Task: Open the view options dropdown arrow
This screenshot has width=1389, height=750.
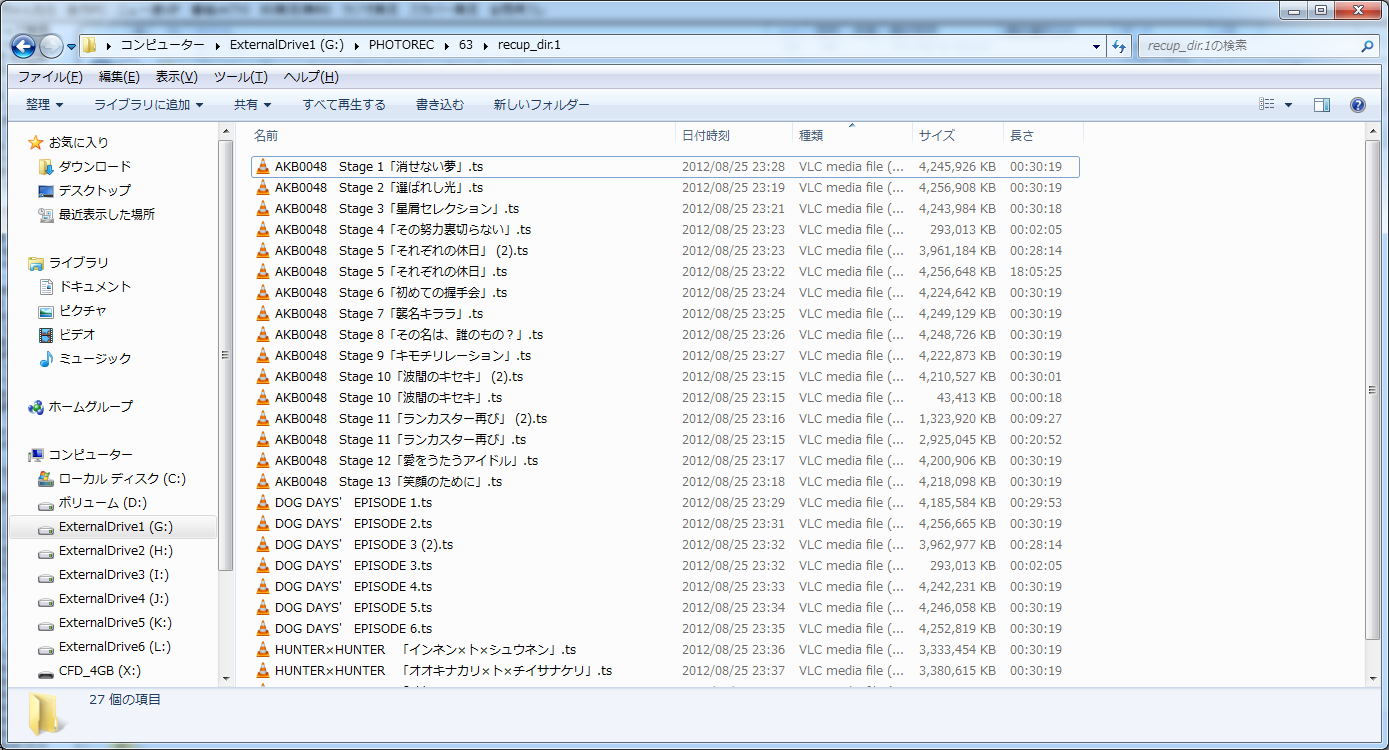Action: [1288, 105]
